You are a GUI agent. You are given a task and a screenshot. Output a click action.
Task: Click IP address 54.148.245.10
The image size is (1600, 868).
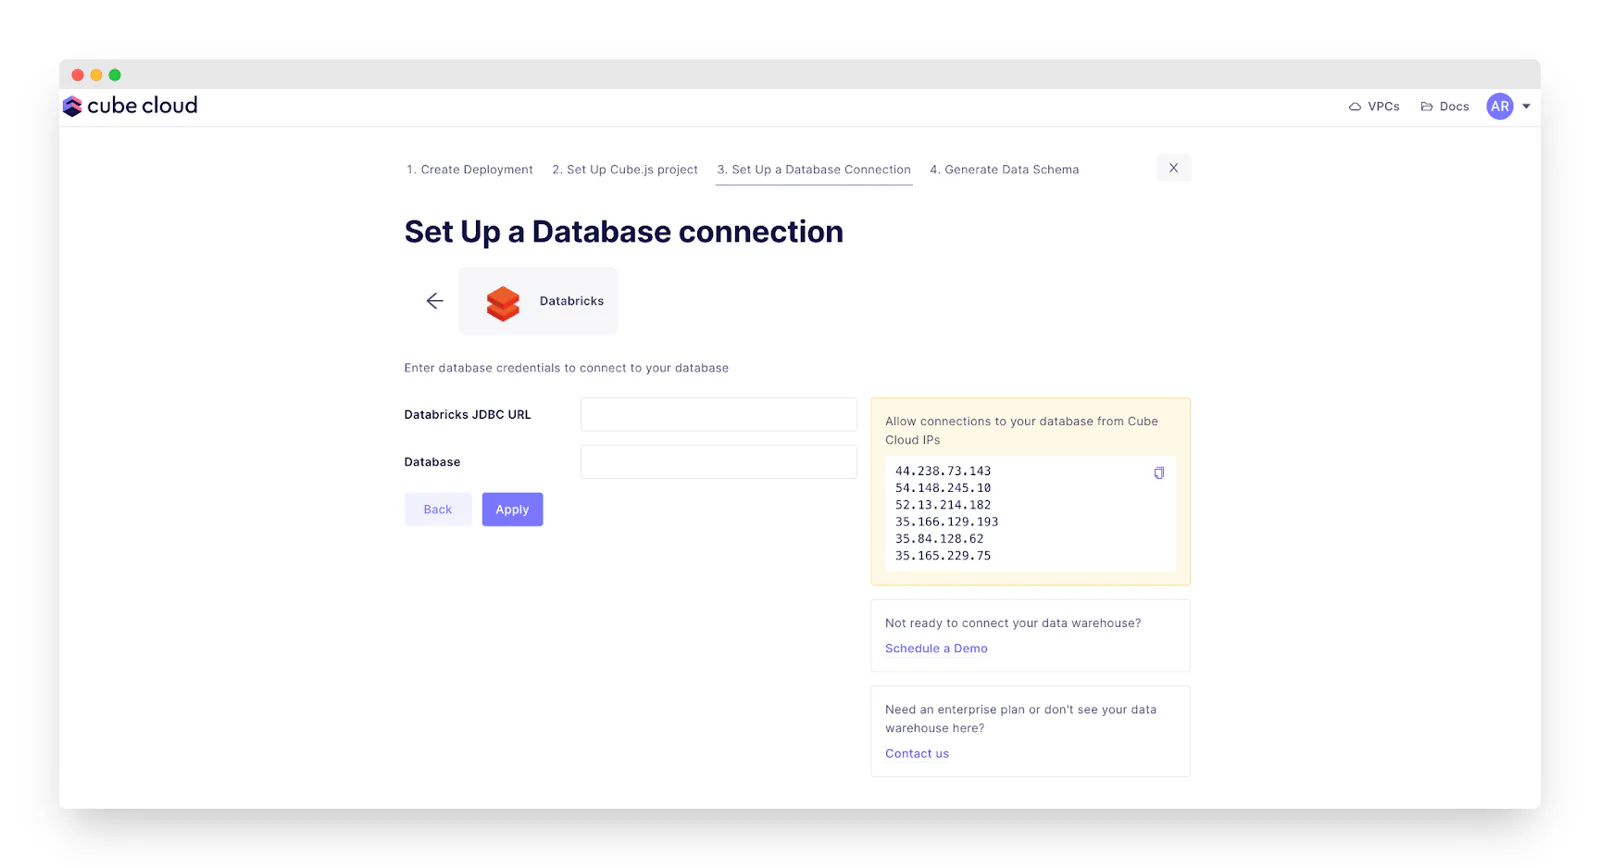[x=943, y=488]
